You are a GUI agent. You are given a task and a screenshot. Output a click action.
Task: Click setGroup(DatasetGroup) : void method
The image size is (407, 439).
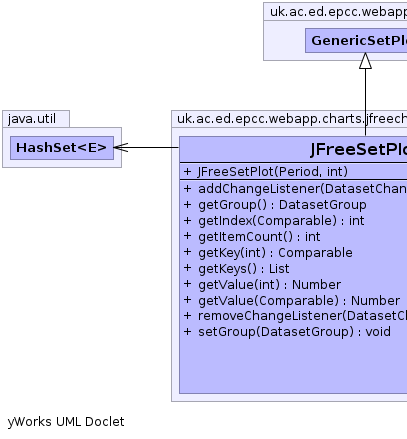(294, 332)
